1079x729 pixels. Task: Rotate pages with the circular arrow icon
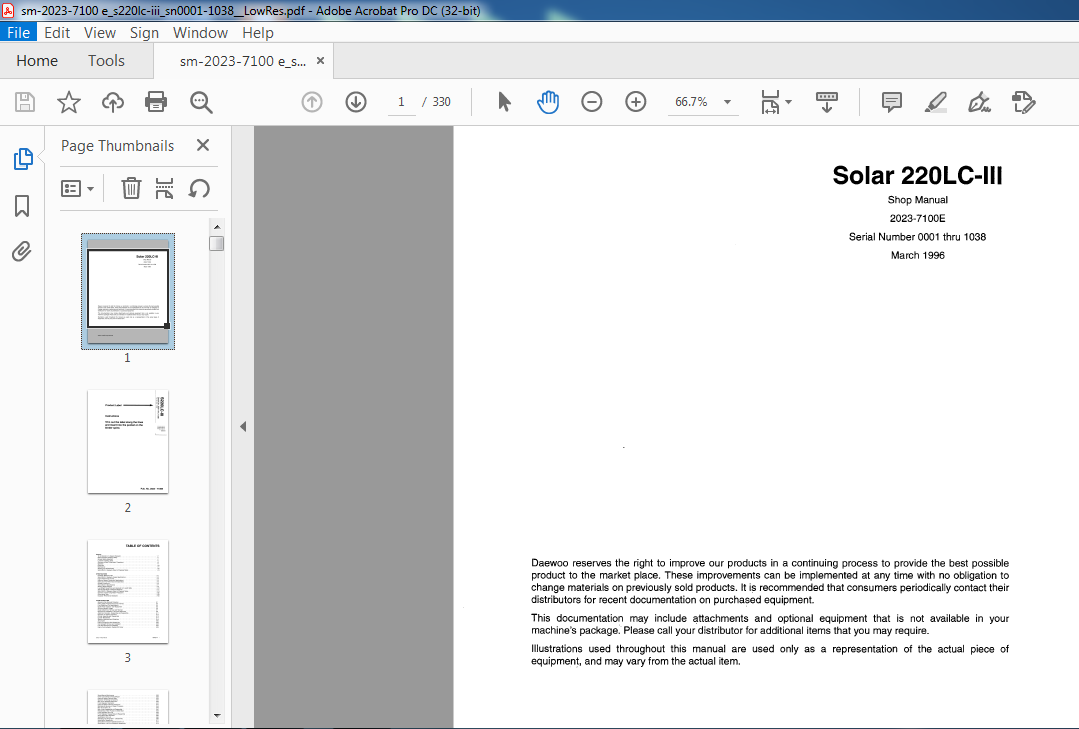pos(199,188)
